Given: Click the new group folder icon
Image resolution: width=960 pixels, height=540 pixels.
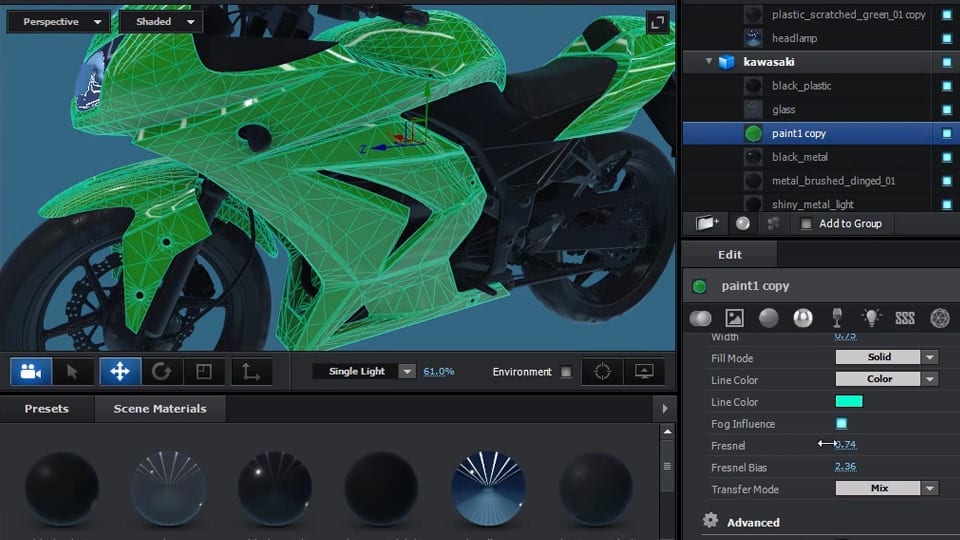Looking at the screenshot, I should coord(708,224).
